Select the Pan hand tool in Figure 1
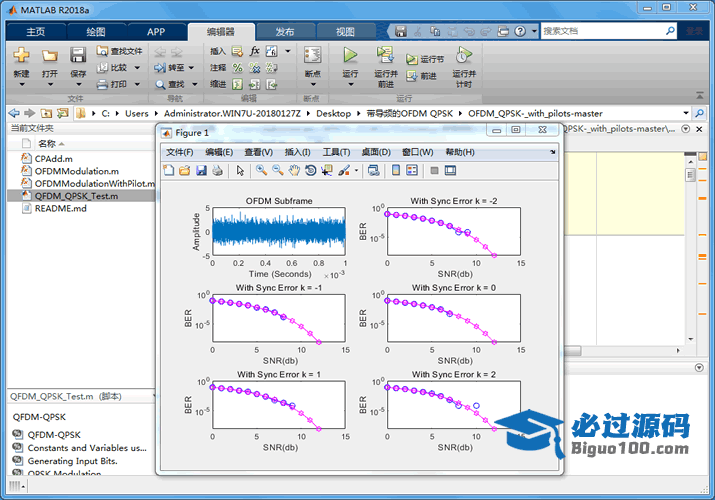 tap(294, 170)
